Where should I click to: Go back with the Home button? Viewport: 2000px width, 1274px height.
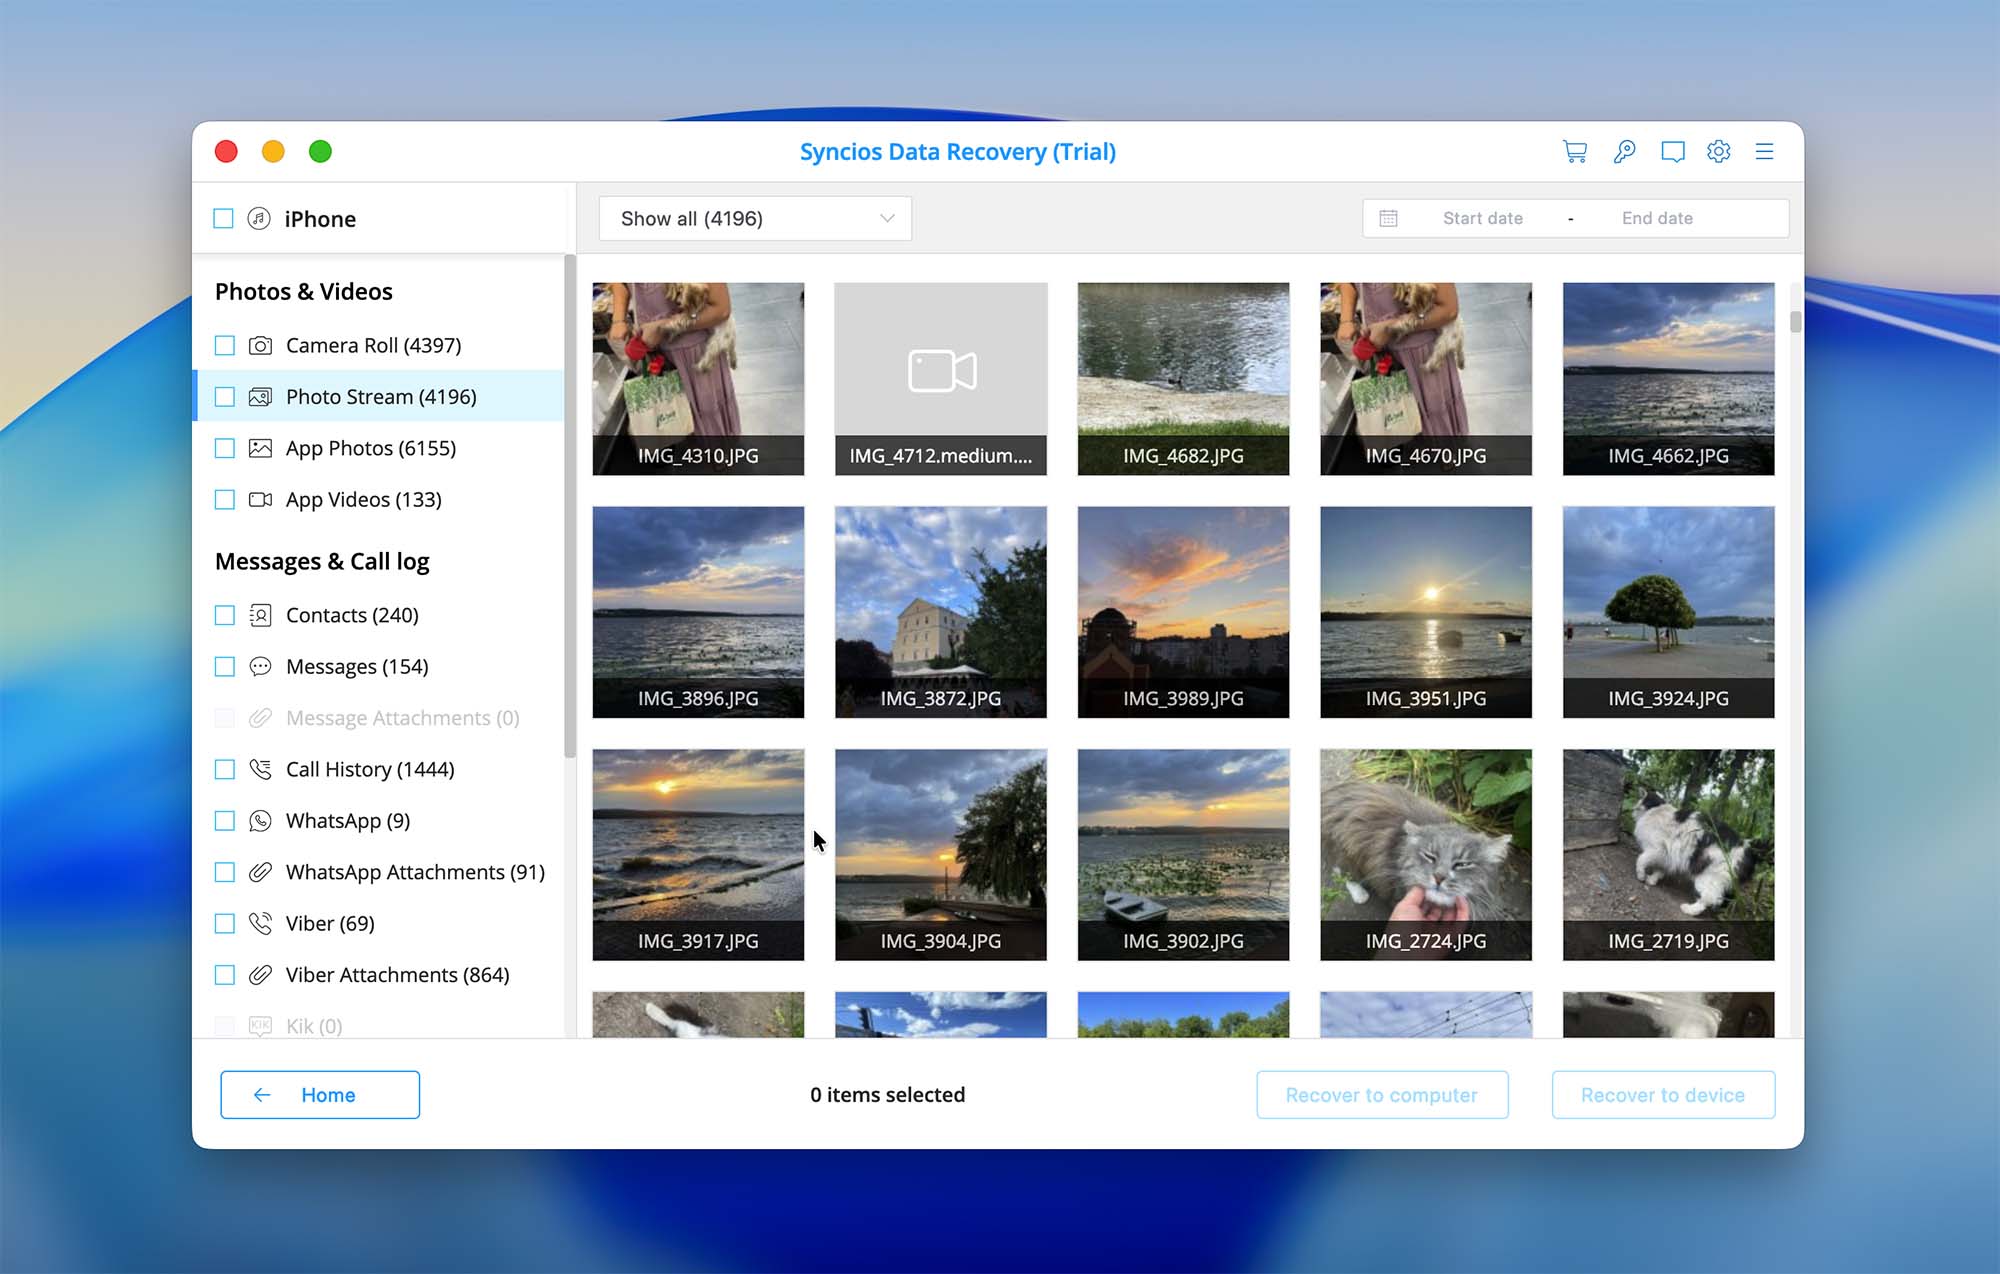(x=320, y=1095)
